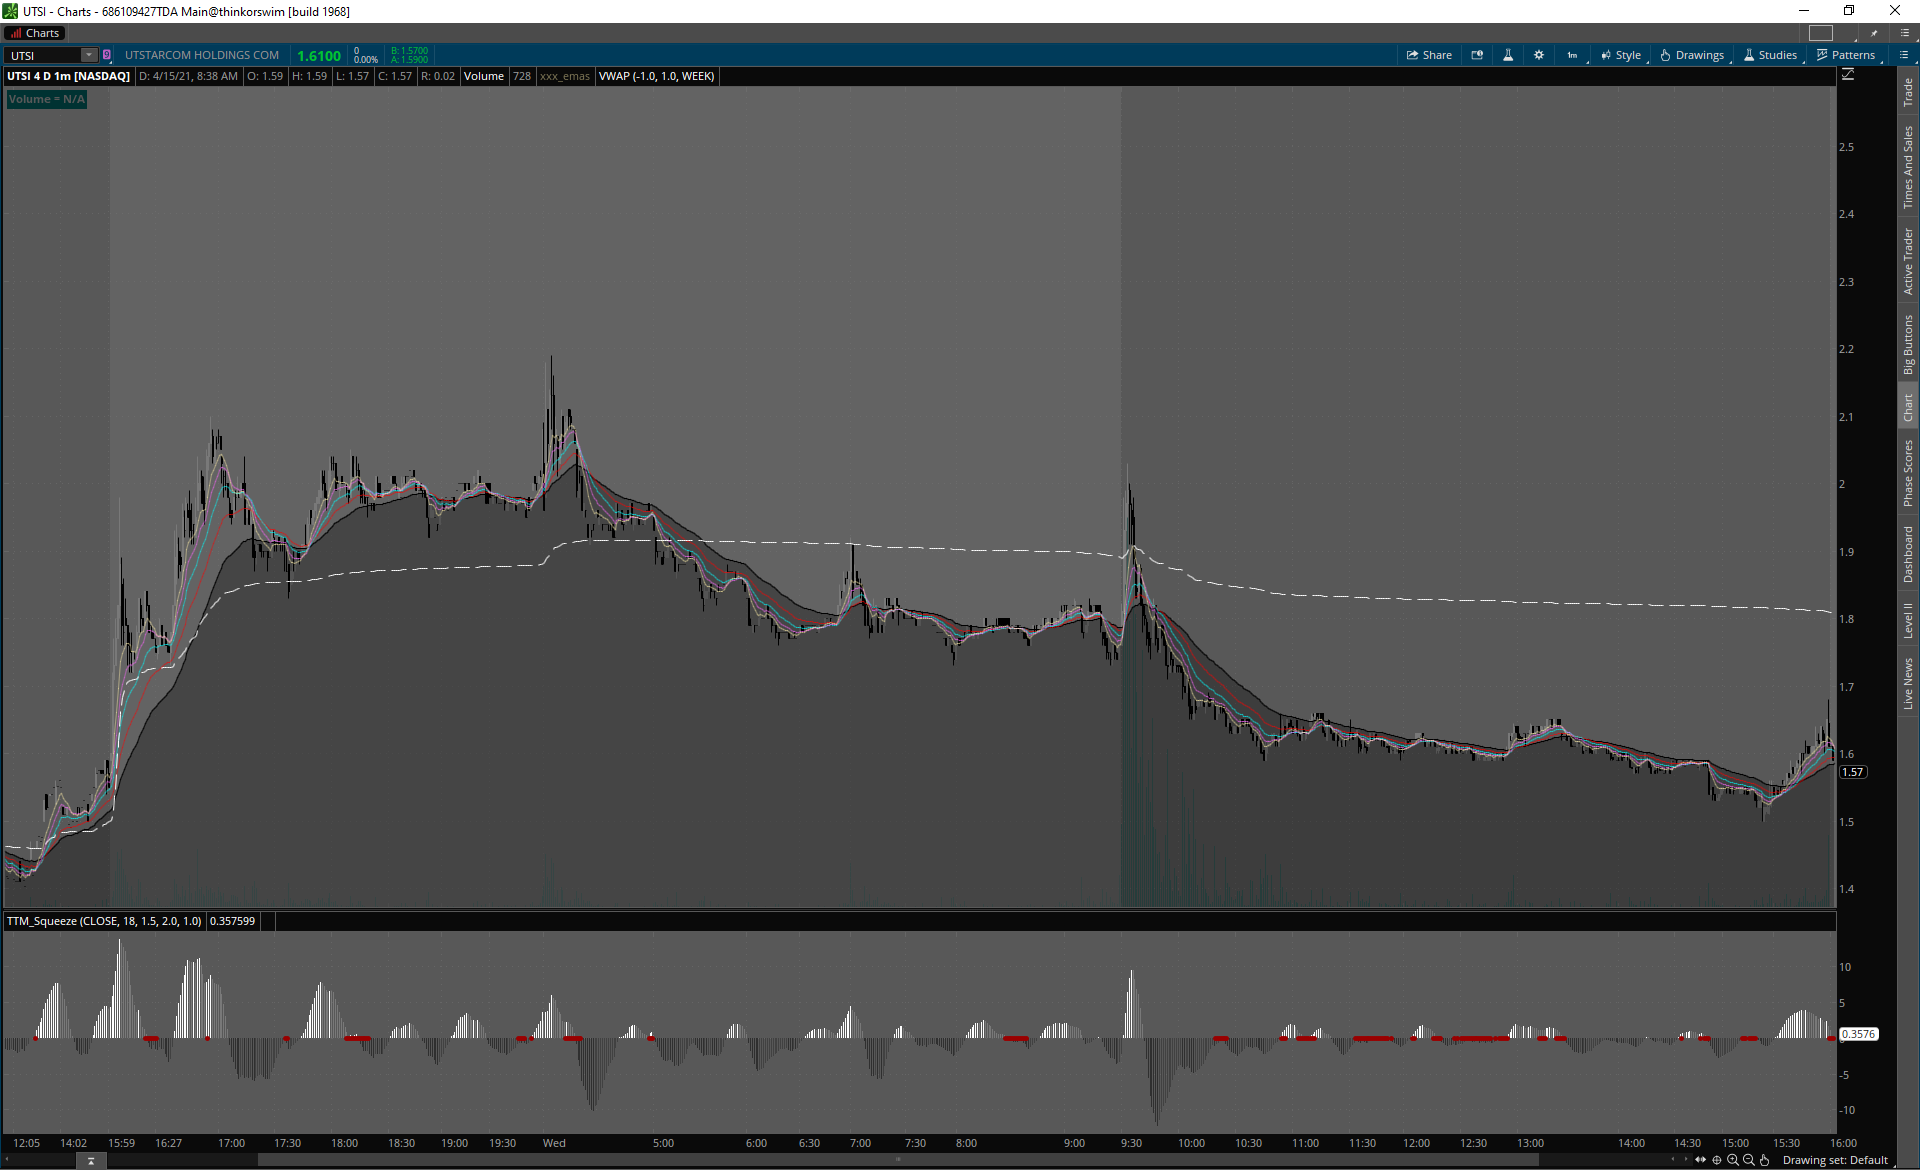Click the flask Edit Studies icon

click(x=1508, y=55)
